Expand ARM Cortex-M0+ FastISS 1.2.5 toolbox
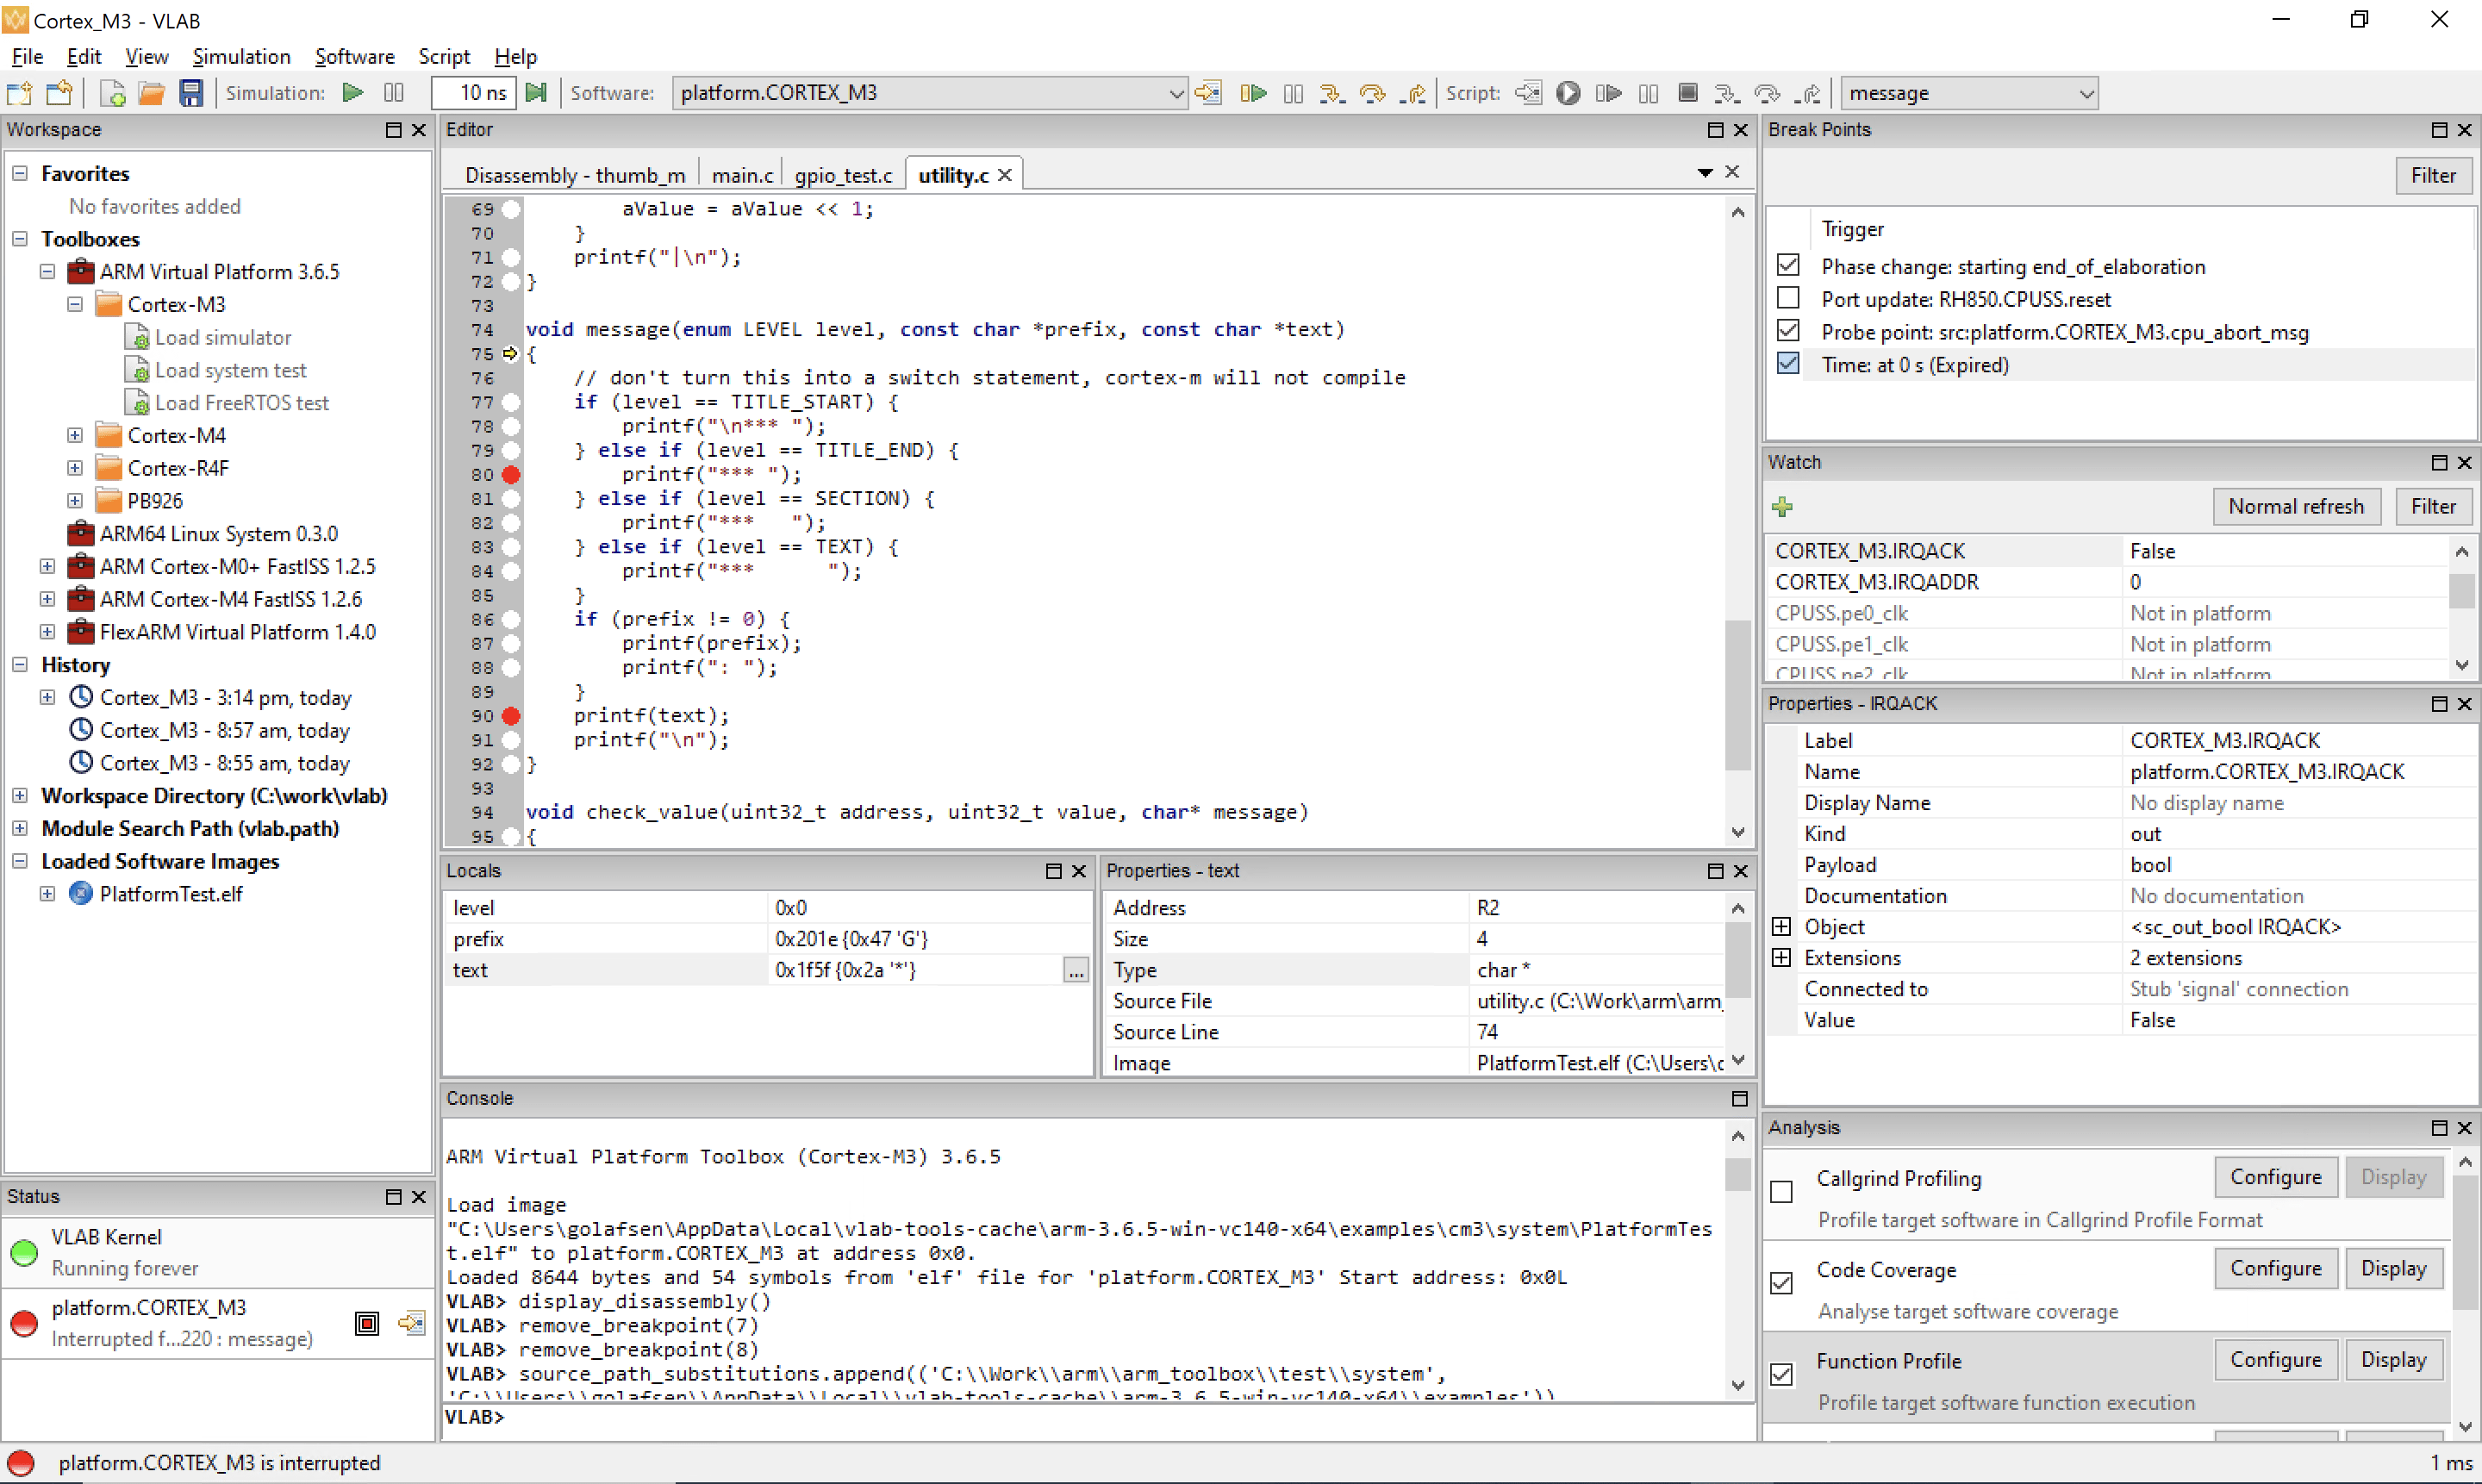The height and width of the screenshot is (1484, 2482). click(47, 566)
